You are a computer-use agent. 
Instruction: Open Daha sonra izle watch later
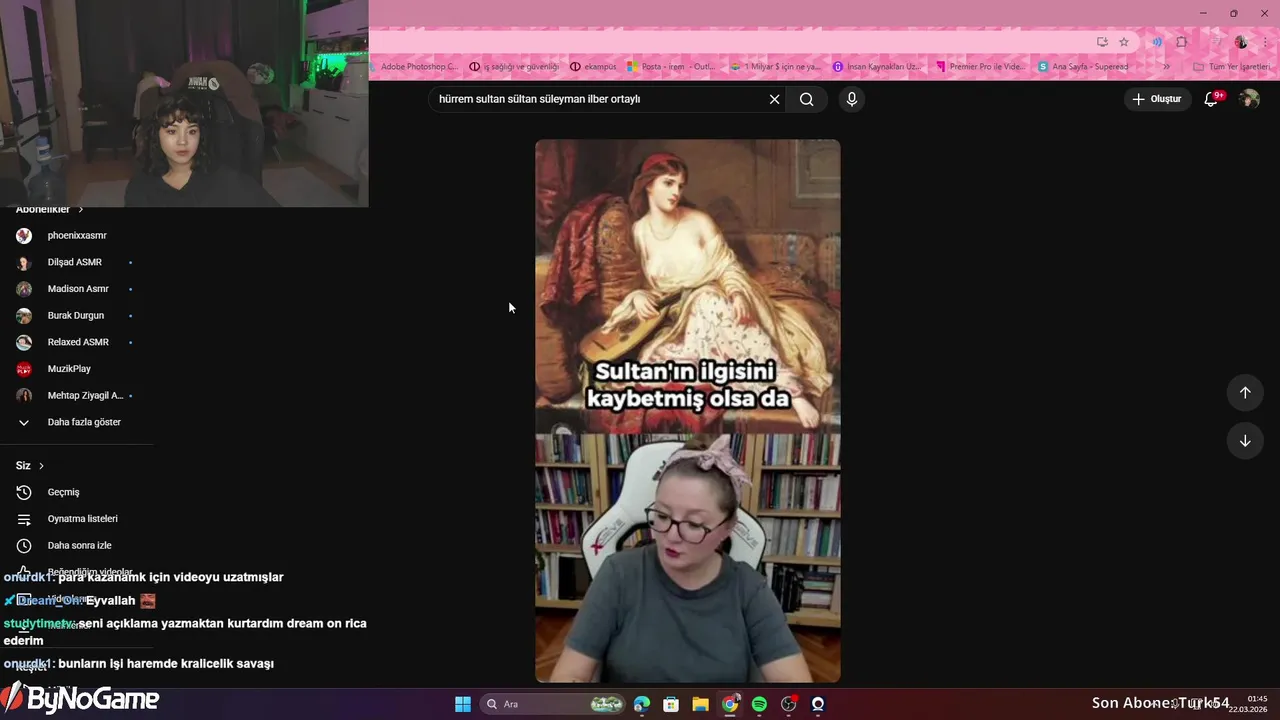78,546
